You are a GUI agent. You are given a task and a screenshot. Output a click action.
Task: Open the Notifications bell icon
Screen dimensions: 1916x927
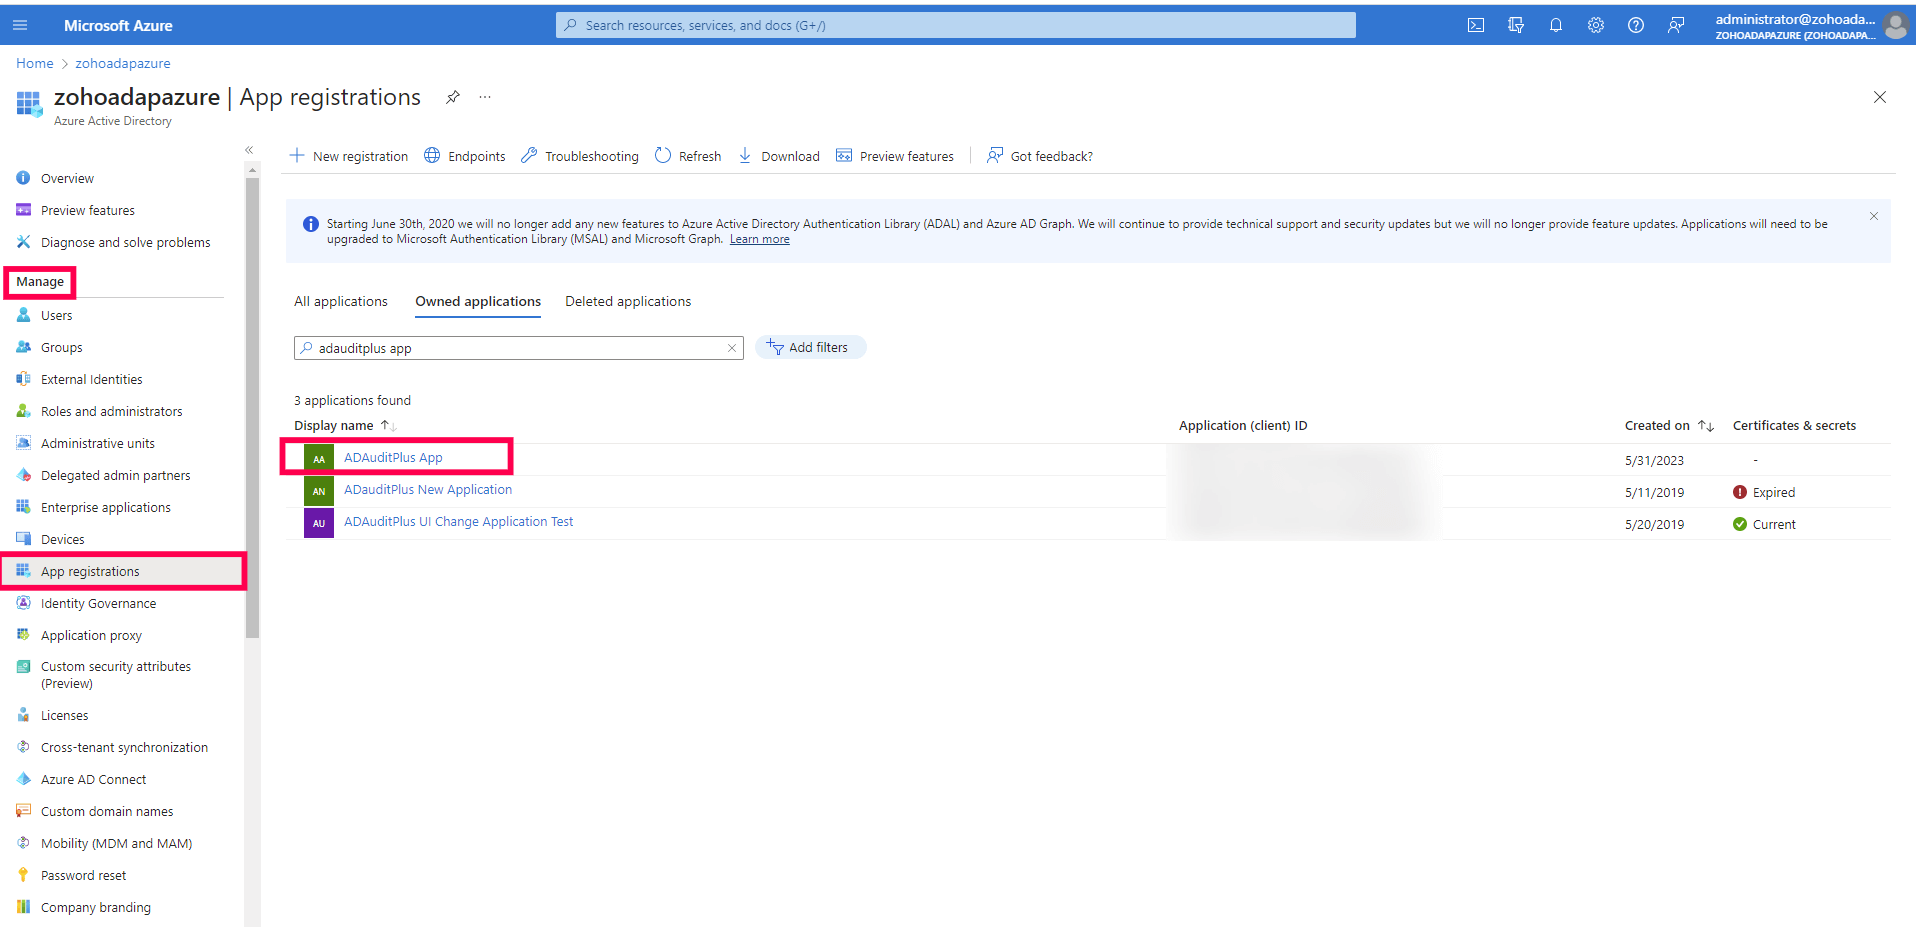click(x=1555, y=24)
